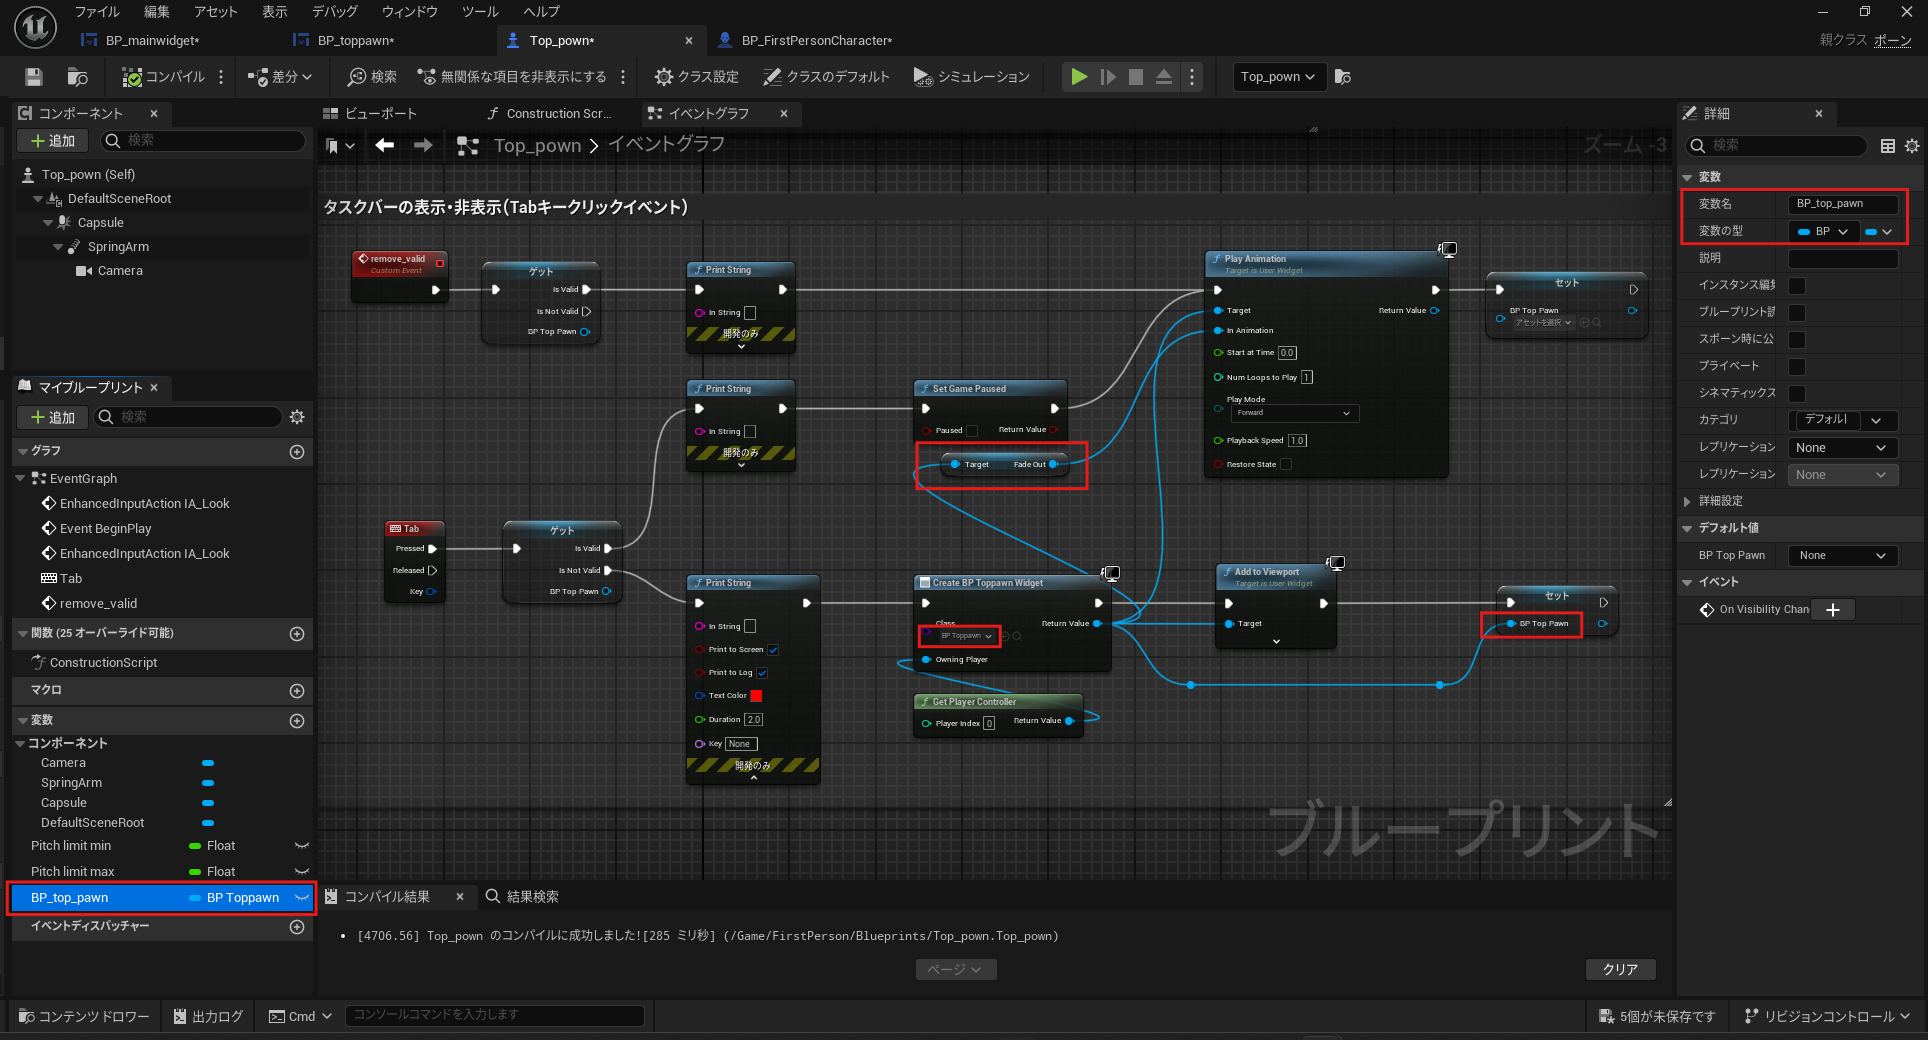Screen dimensions: 1928x1040
Task: Click the save icon in the toolbar
Action: [34, 77]
